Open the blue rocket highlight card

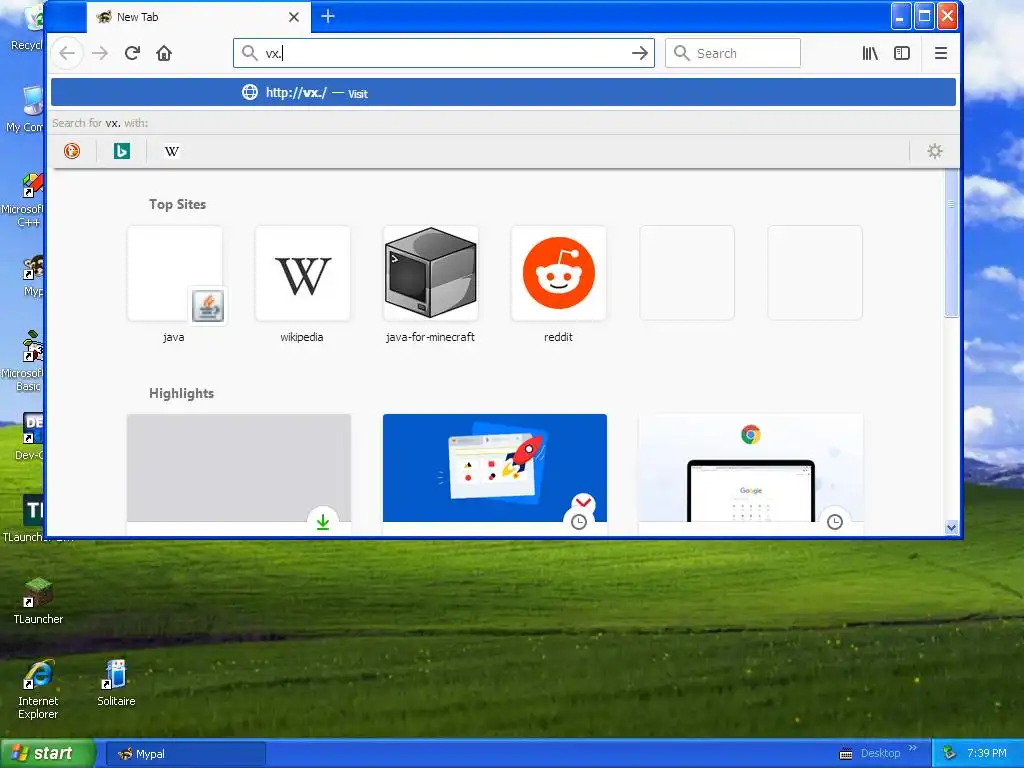[494, 473]
